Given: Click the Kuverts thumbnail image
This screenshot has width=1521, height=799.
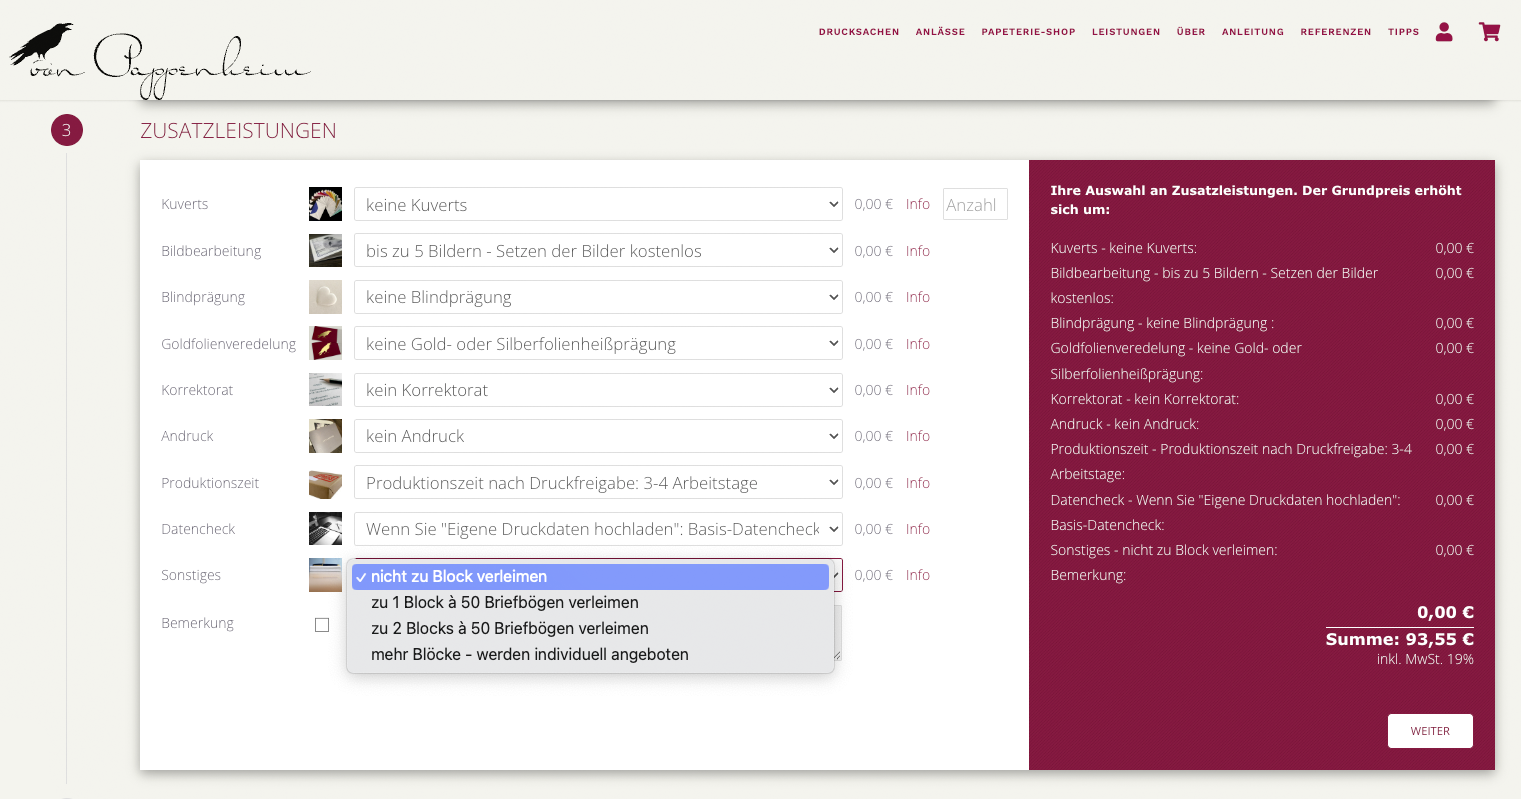Looking at the screenshot, I should pyautogui.click(x=325, y=204).
